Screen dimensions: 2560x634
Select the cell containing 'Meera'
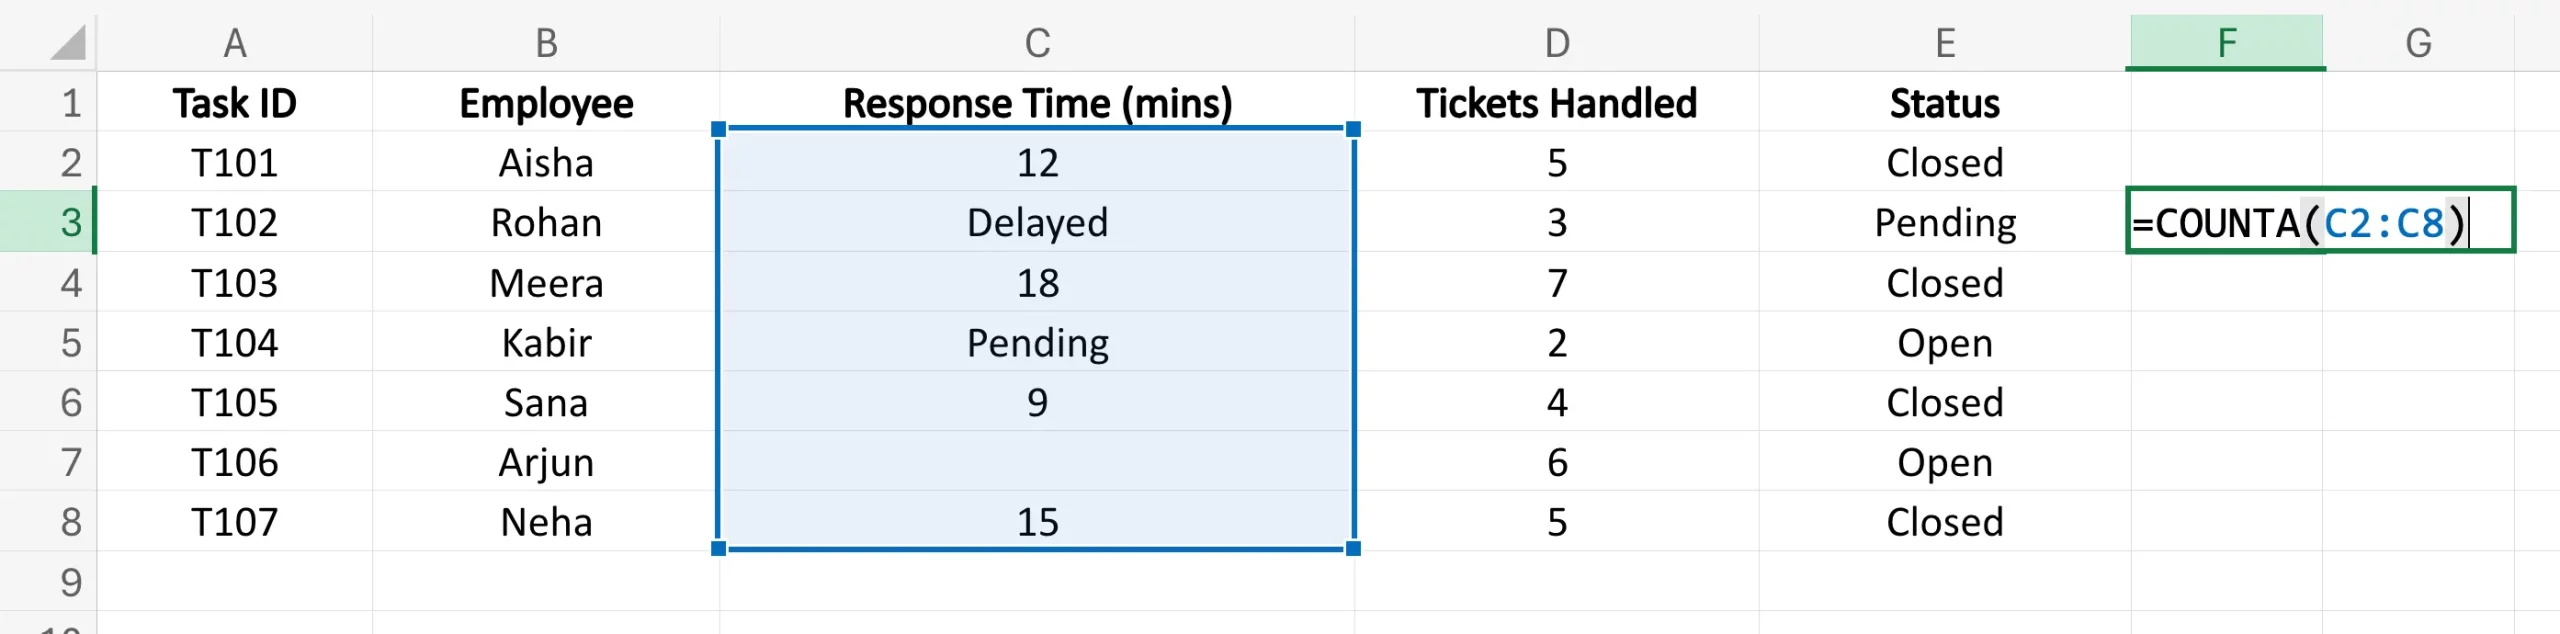[x=546, y=283]
